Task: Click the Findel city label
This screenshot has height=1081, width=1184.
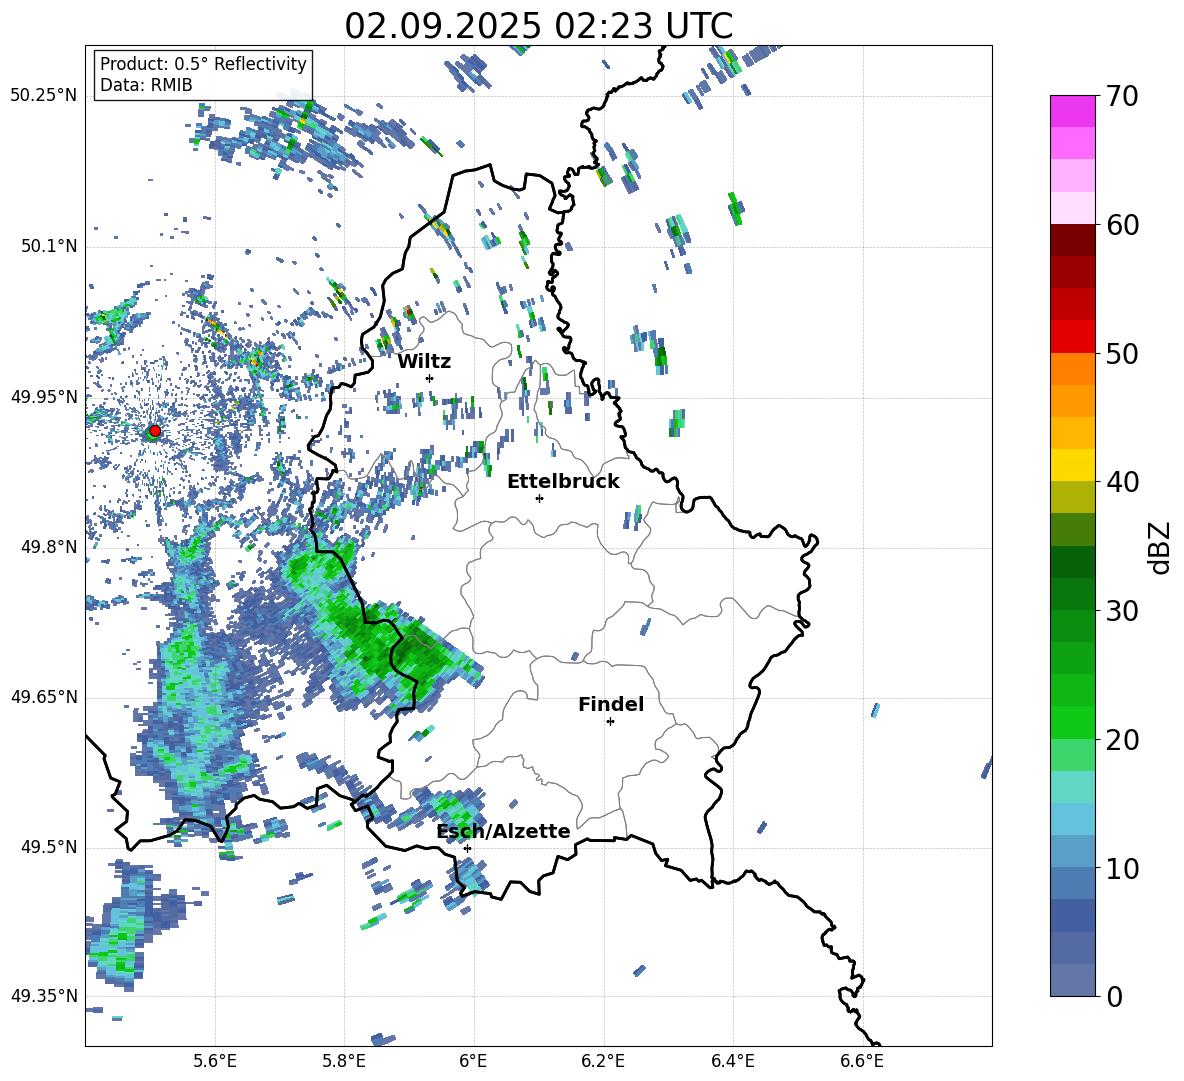Action: [611, 705]
